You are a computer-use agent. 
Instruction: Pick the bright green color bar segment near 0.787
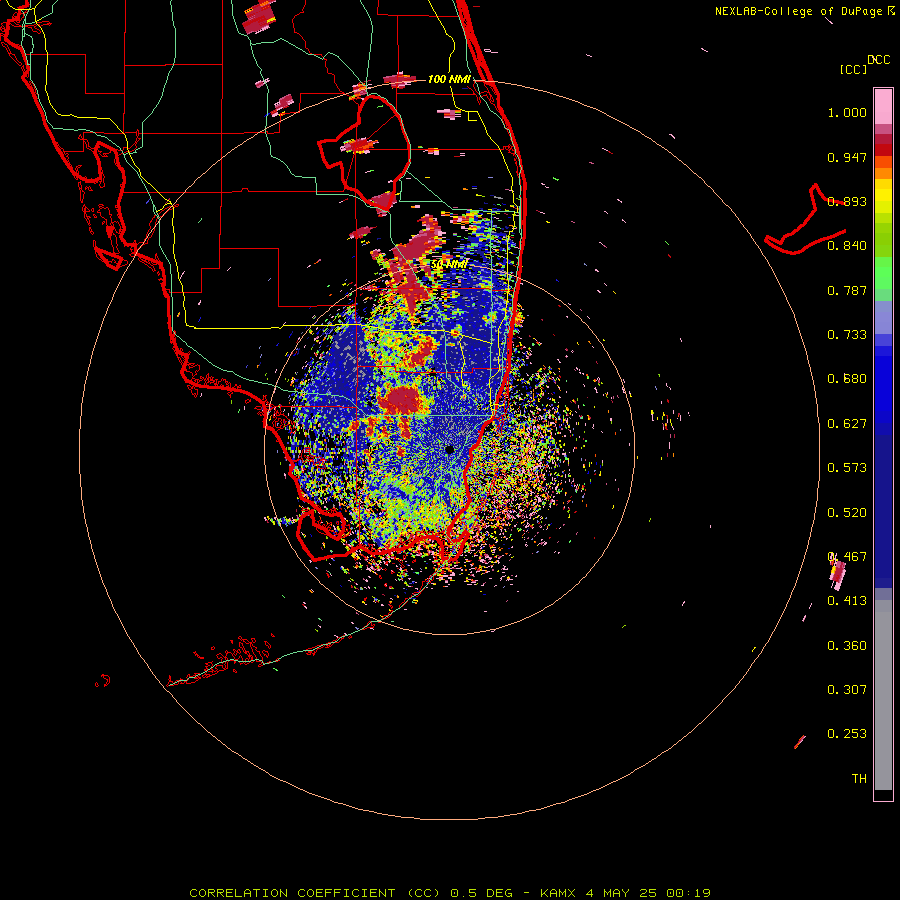[x=883, y=273]
